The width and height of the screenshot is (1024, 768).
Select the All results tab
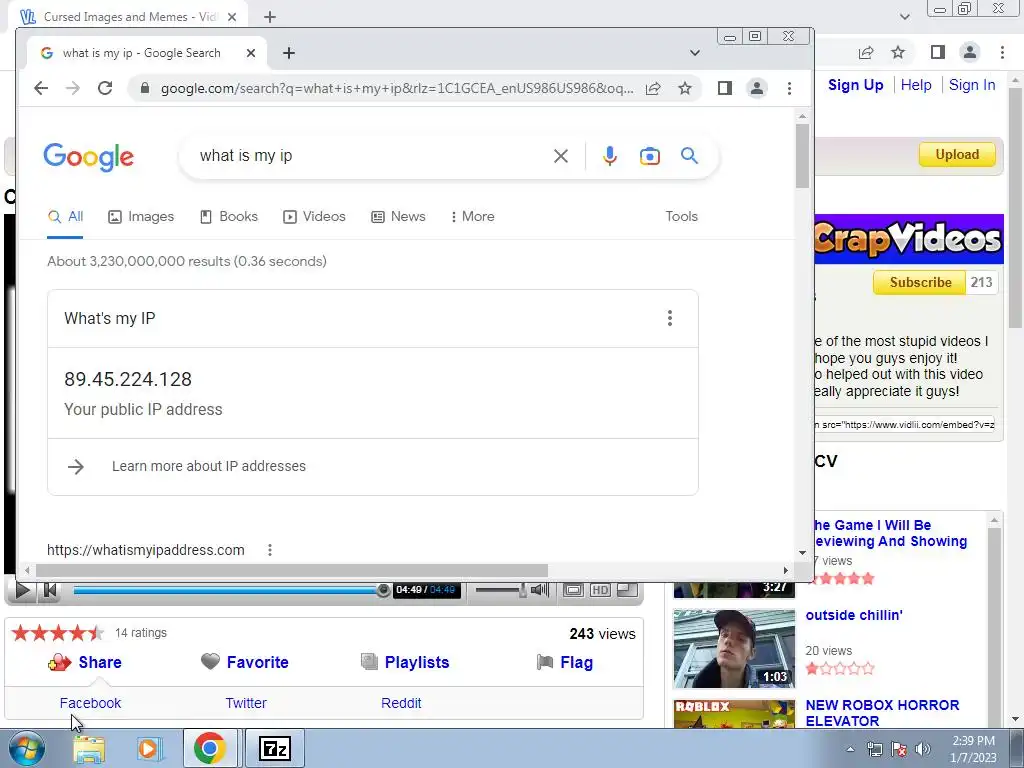click(x=65, y=216)
